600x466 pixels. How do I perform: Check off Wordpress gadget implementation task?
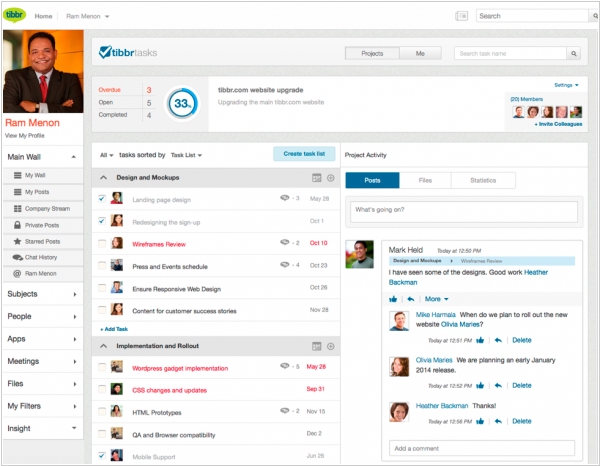coord(102,367)
